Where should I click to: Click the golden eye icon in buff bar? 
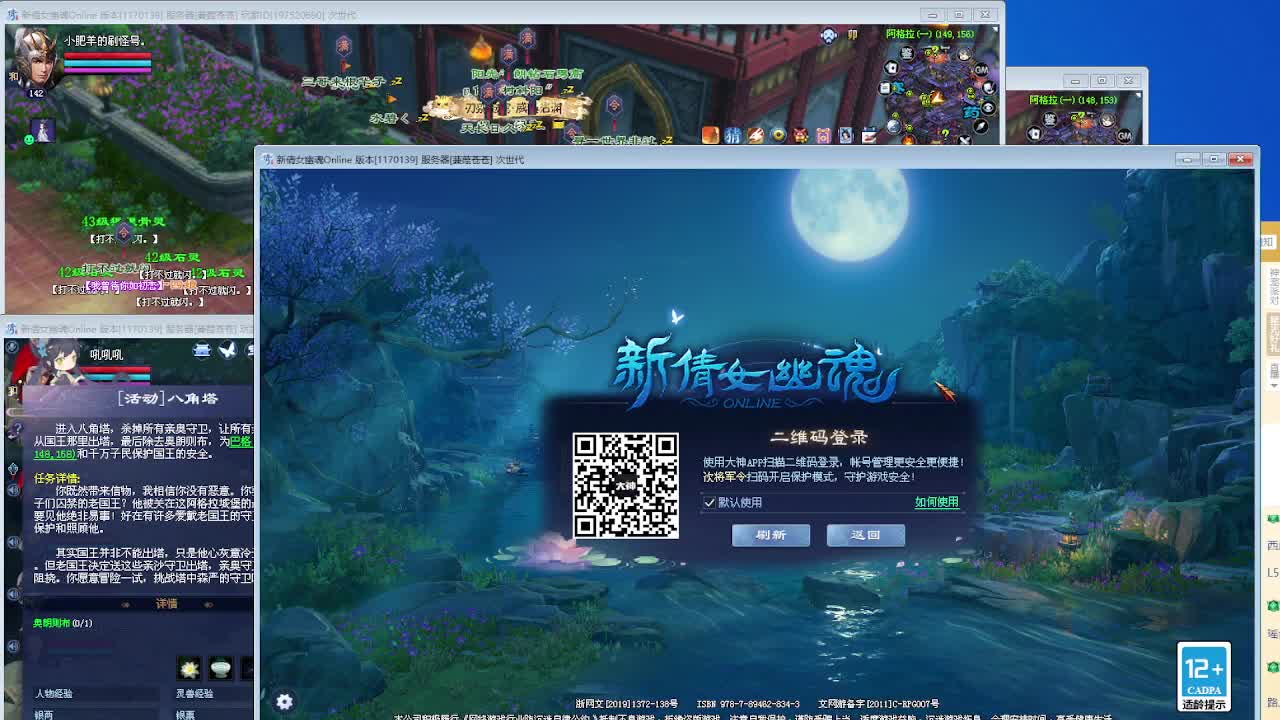click(778, 135)
